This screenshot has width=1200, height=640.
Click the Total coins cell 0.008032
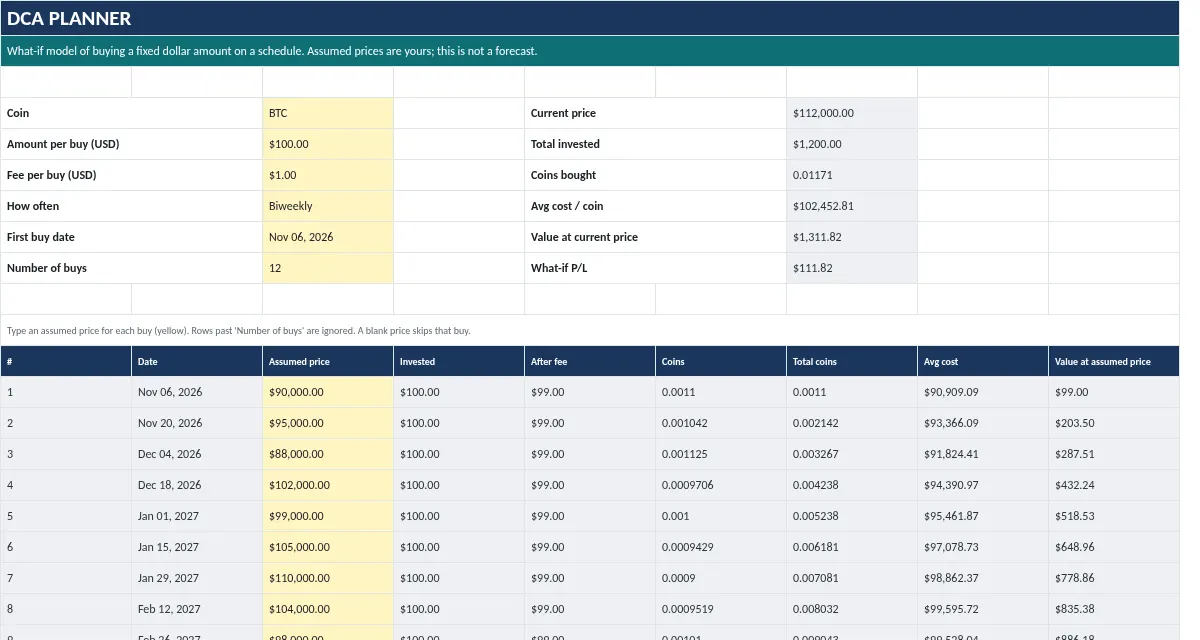pos(852,609)
